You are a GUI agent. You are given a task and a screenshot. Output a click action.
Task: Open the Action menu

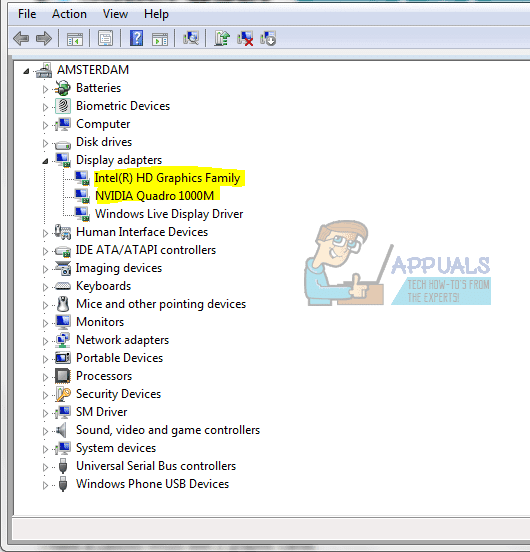[x=69, y=14]
